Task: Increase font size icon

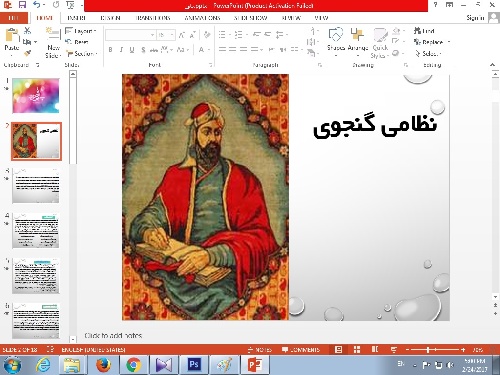Action: click(182, 35)
